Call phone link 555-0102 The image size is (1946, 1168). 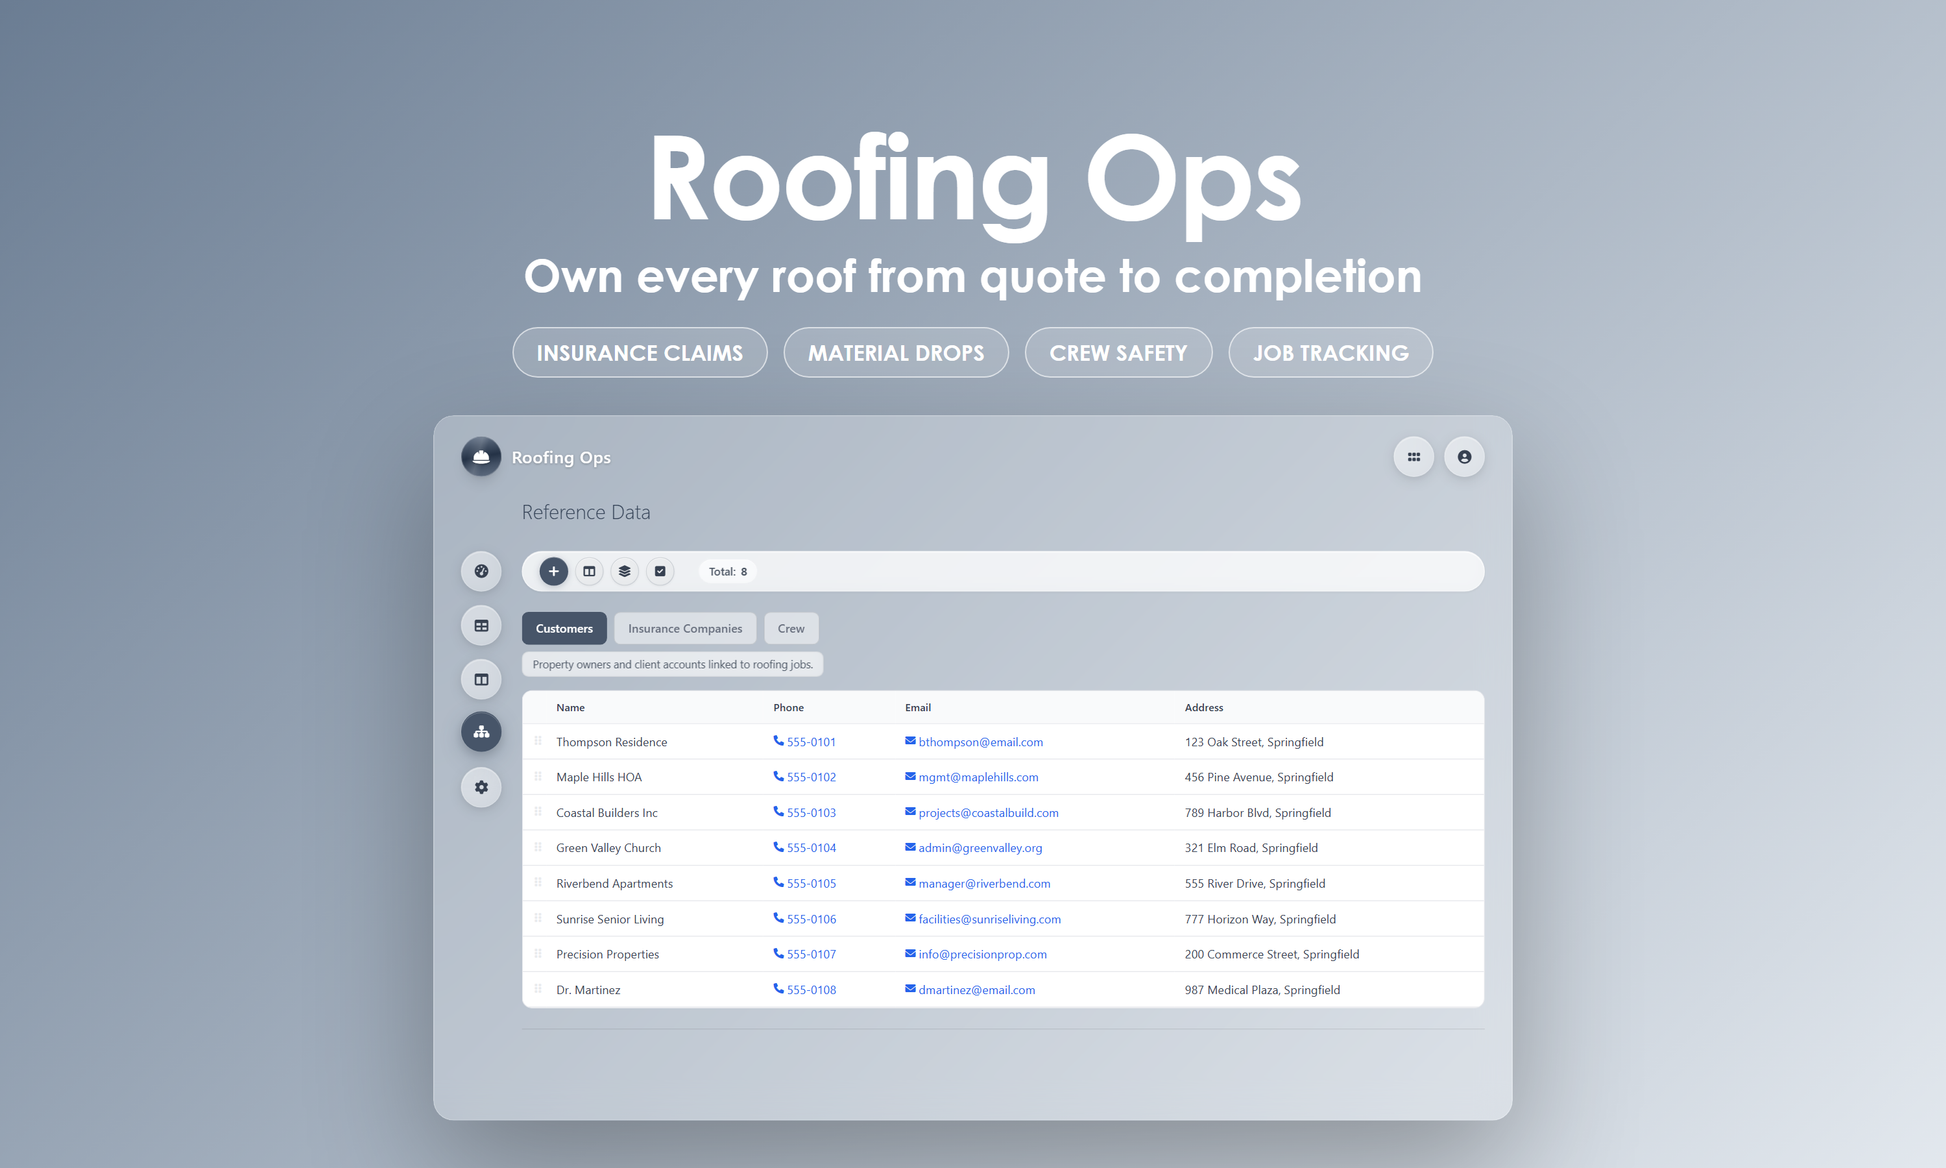(811, 777)
